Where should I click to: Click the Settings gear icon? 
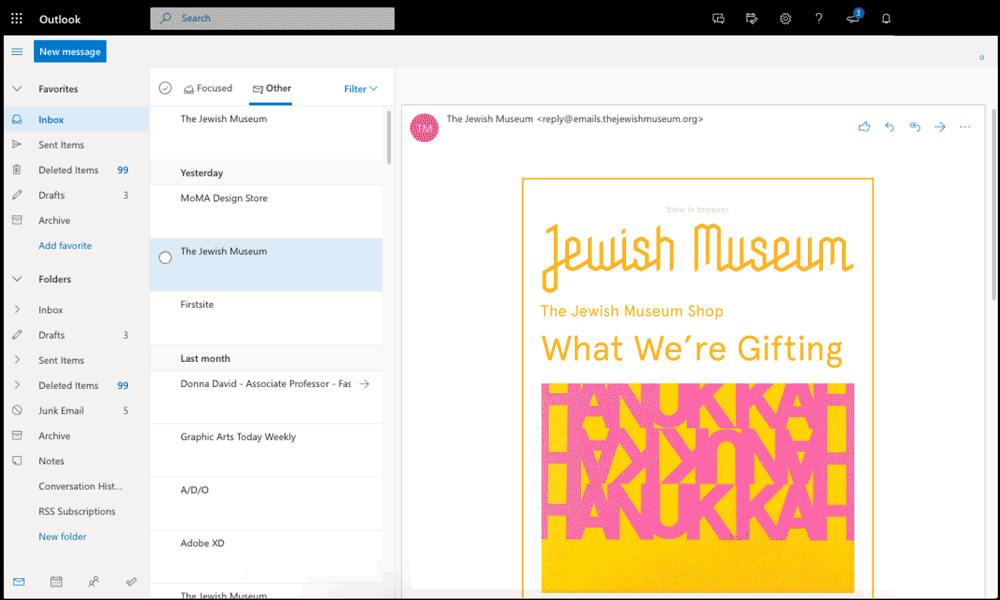pos(785,19)
